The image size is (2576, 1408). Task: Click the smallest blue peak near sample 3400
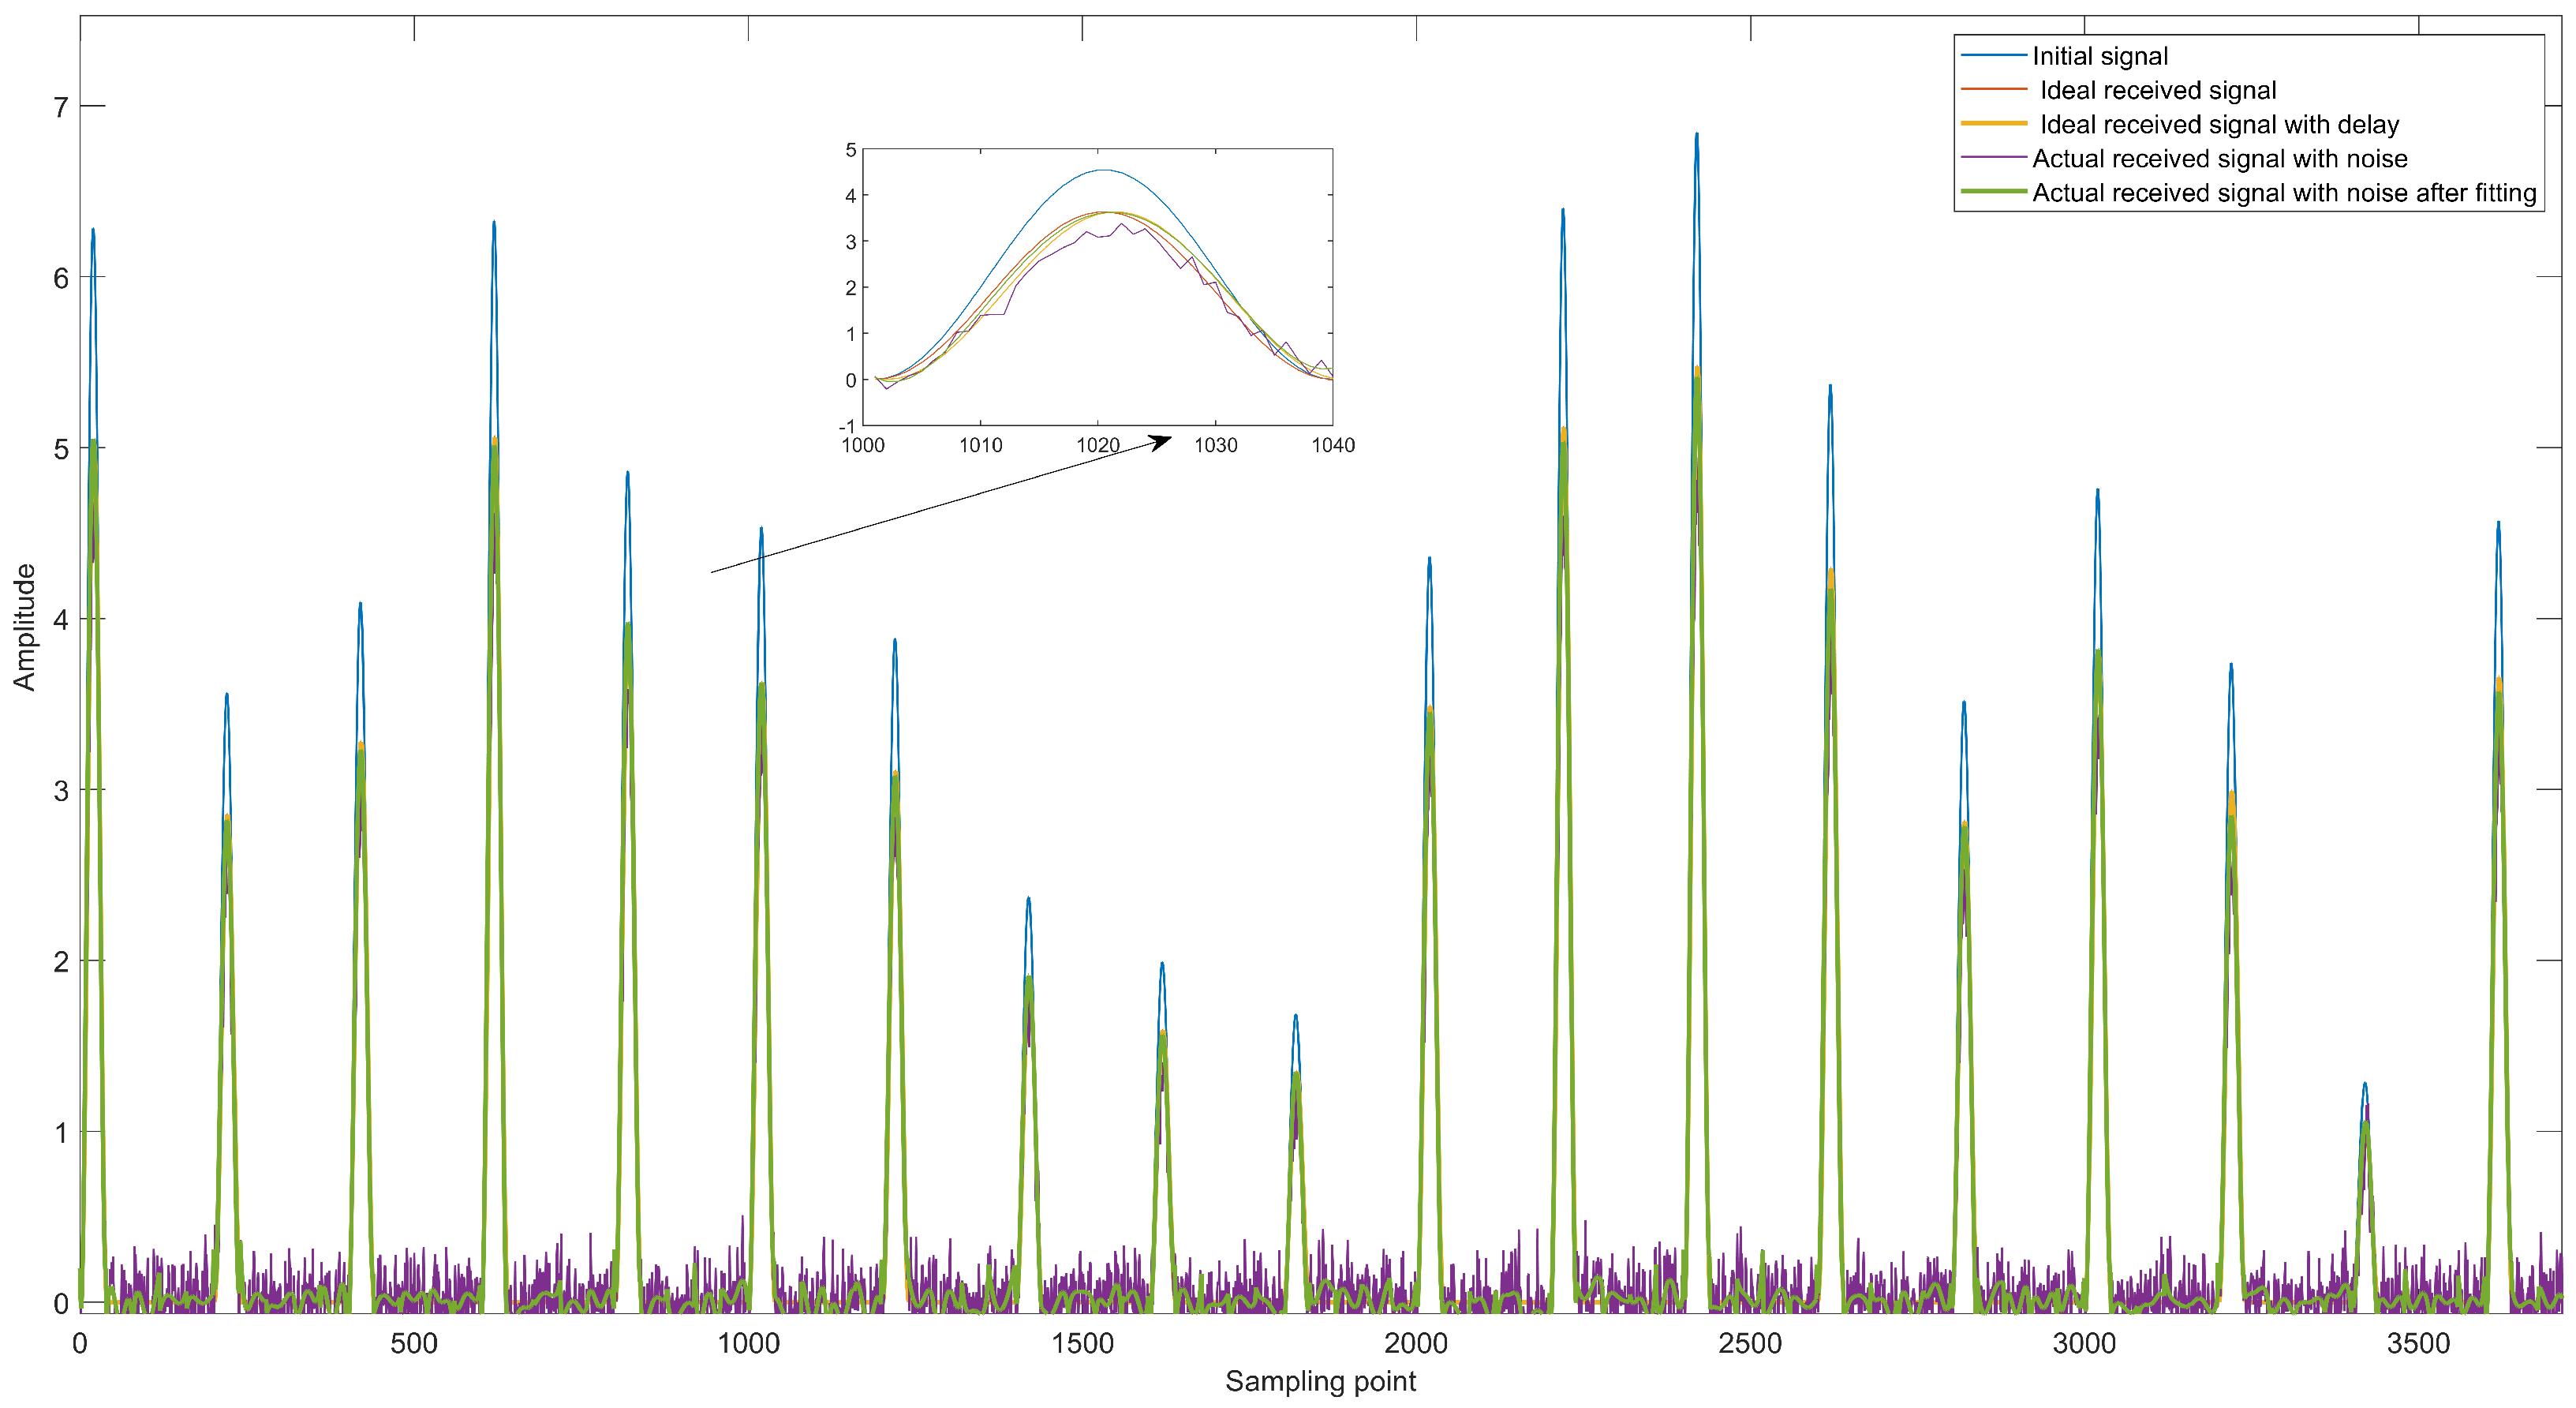point(2364,1084)
